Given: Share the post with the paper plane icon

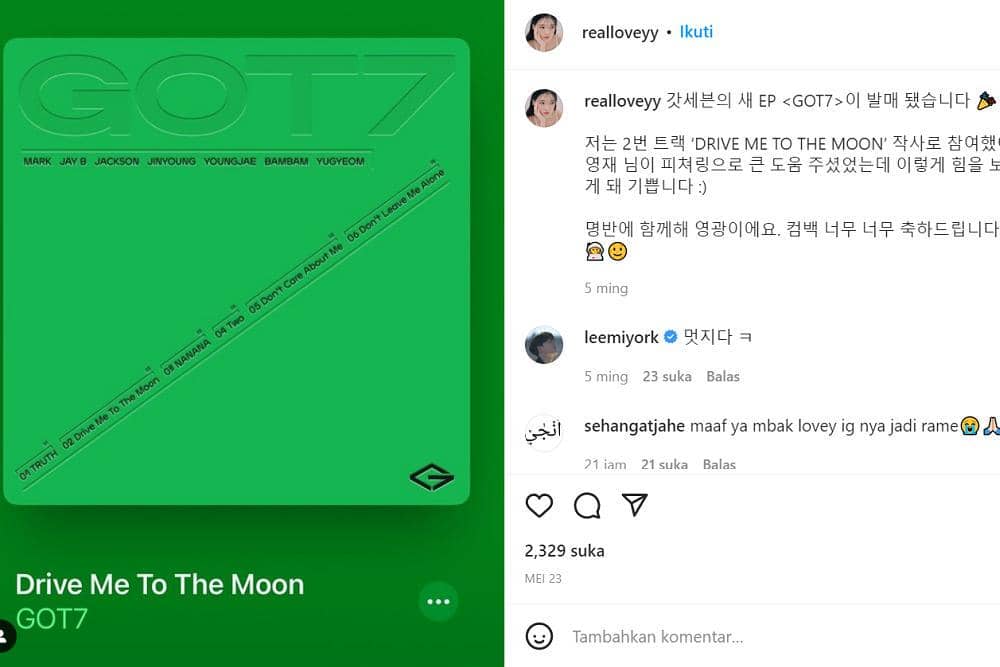Looking at the screenshot, I should 635,505.
